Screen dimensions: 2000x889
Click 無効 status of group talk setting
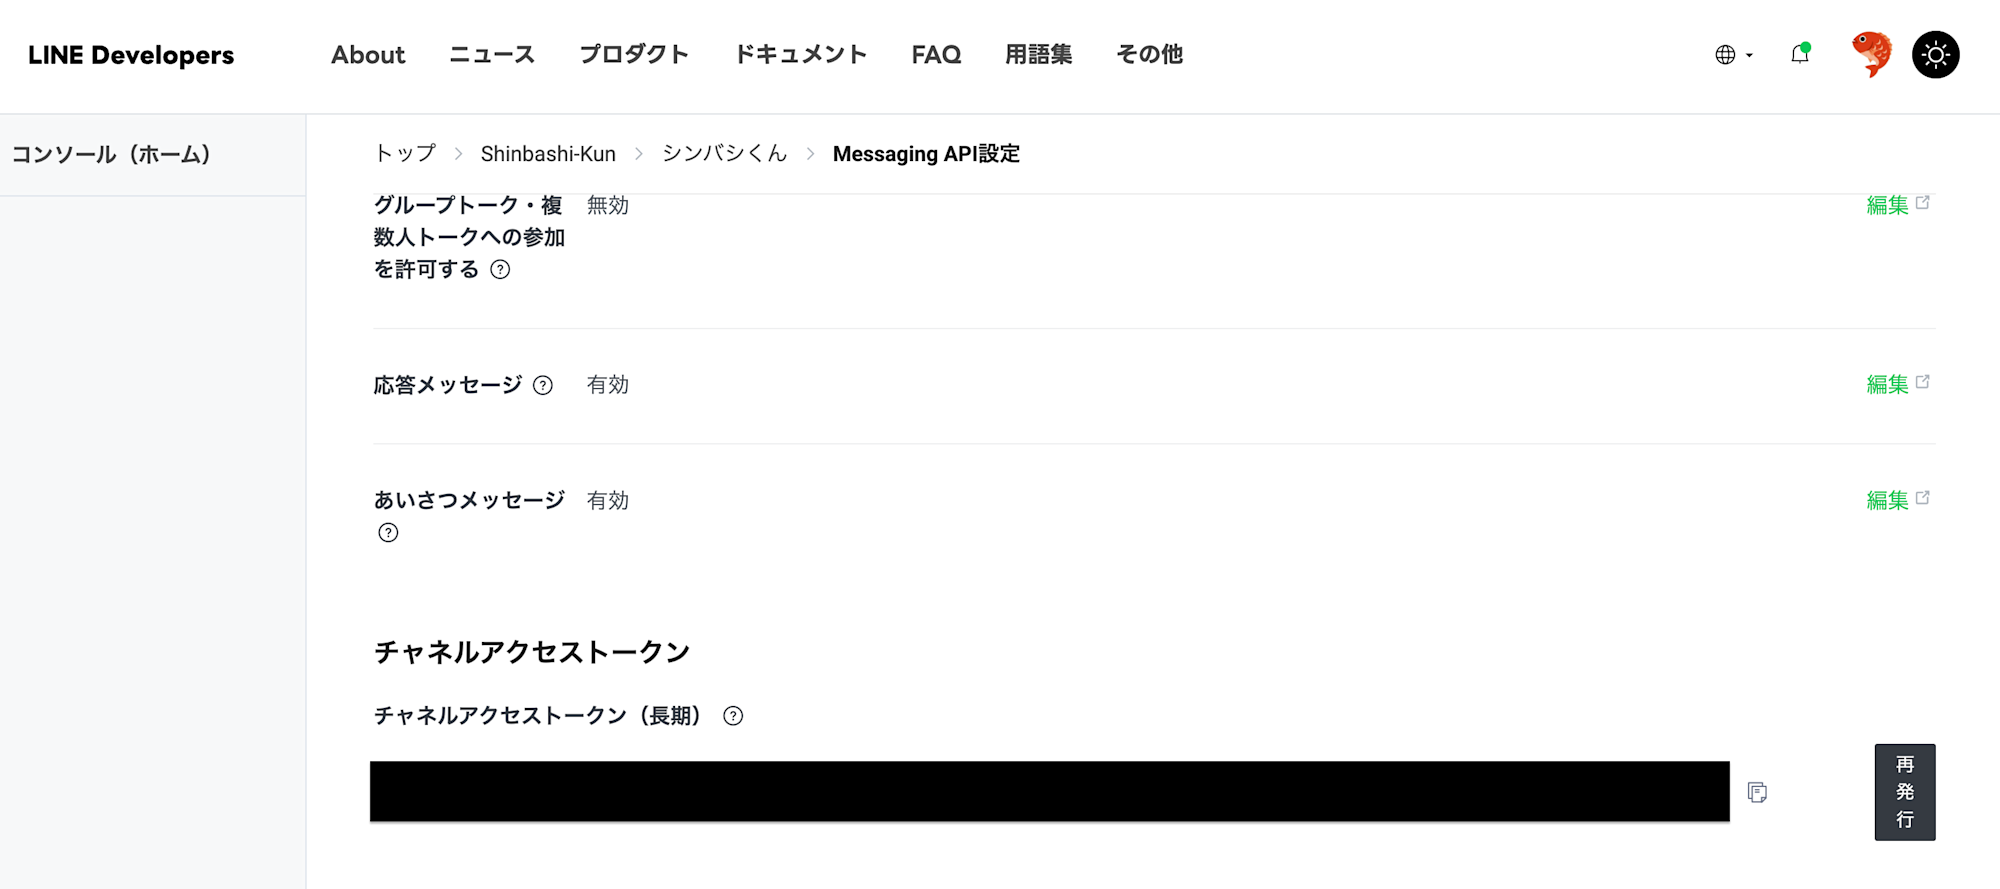point(608,205)
